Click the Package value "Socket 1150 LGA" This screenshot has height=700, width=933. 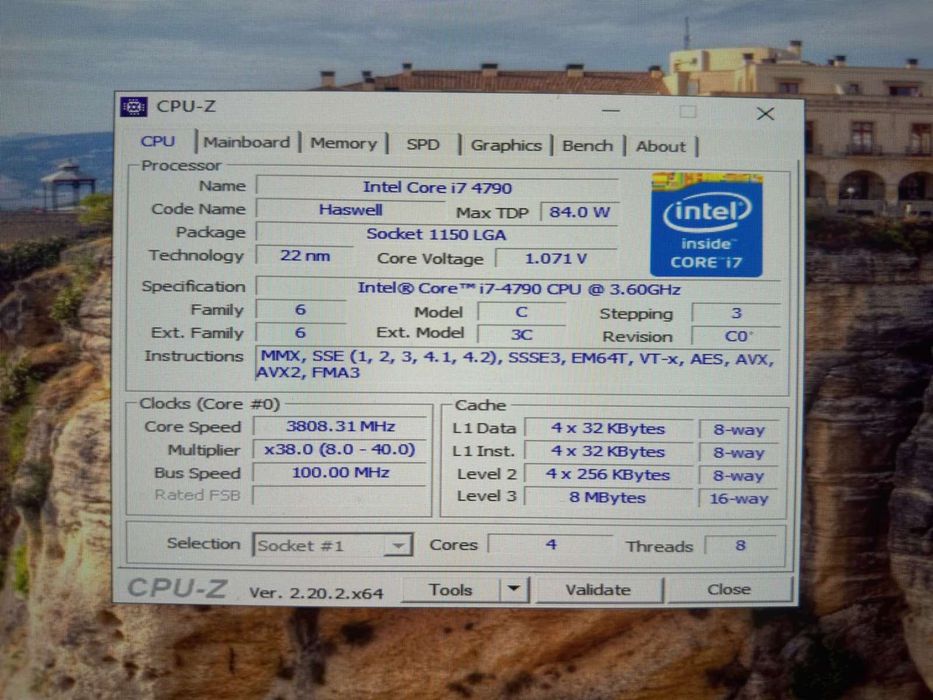437,234
